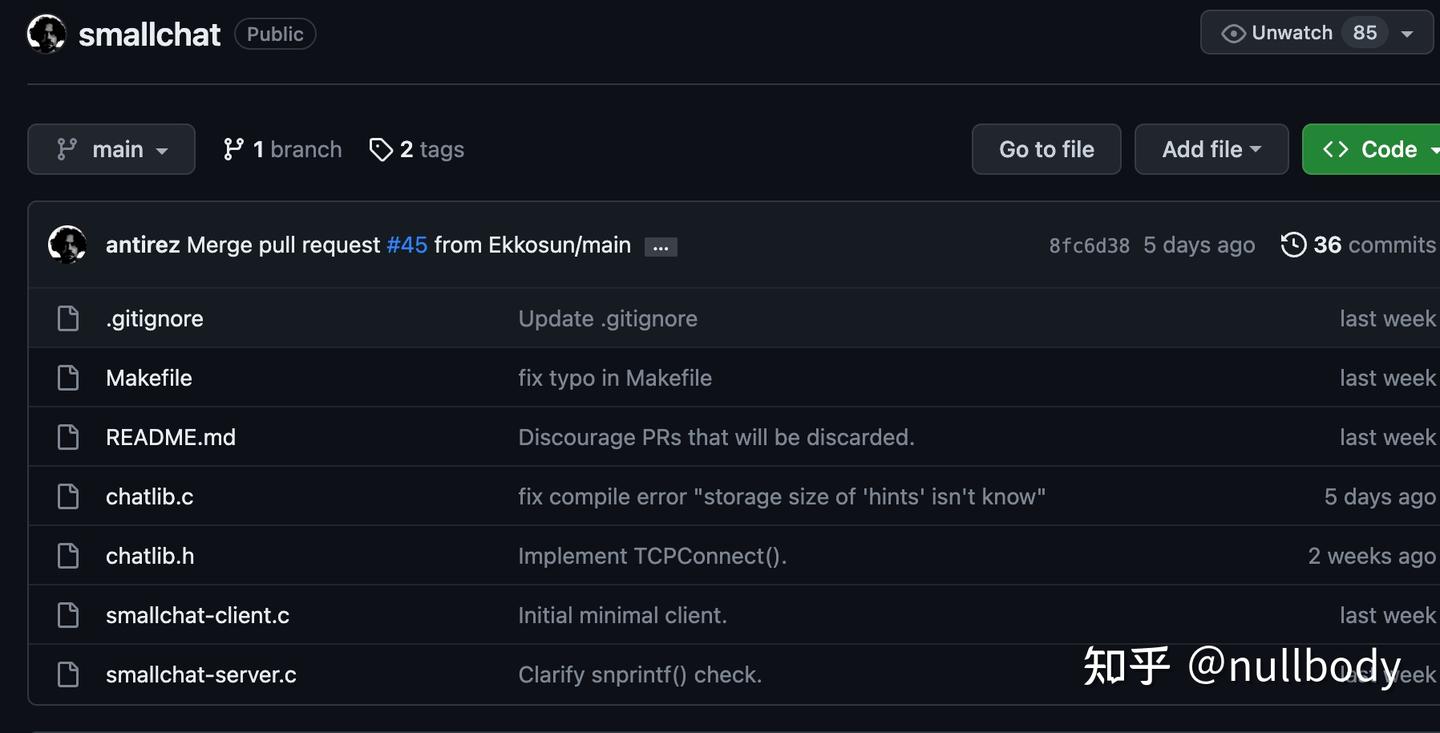Open commit hash 8fc6d38
The width and height of the screenshot is (1440, 733).
pyautogui.click(x=1089, y=246)
